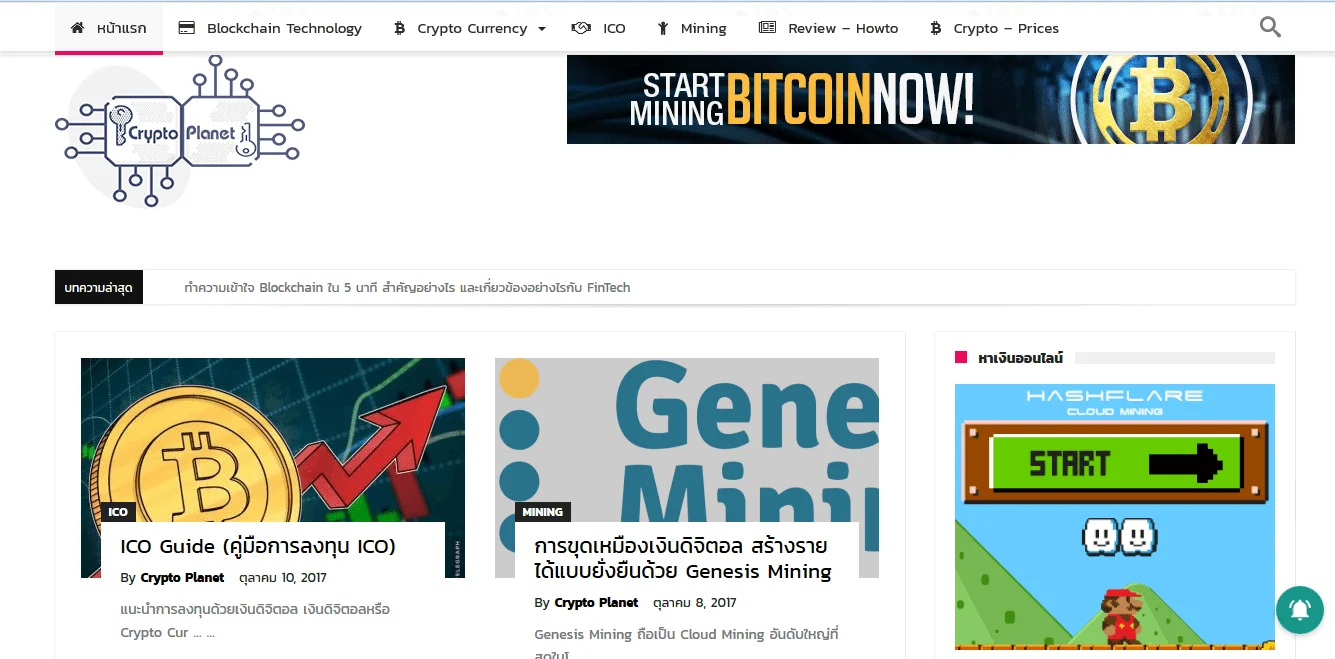Select the Blockchain Technology card icon
This screenshot has width=1335, height=659.
pos(186,28)
